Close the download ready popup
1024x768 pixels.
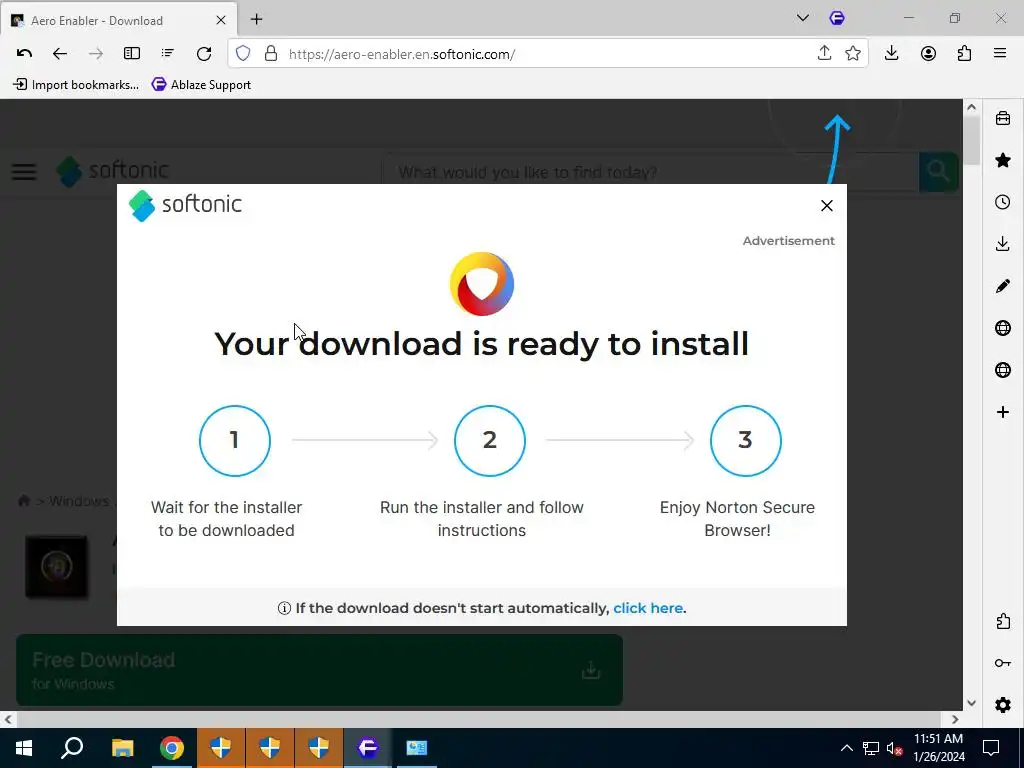[827, 206]
